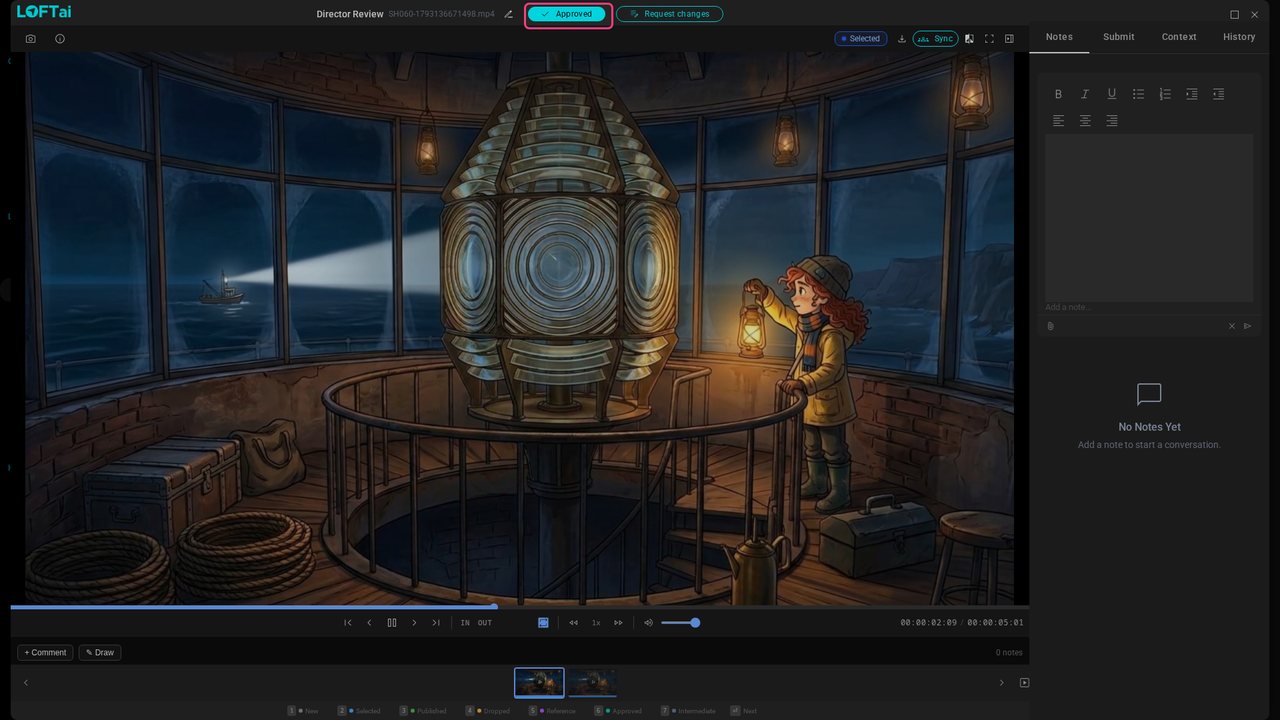Open the Selected status dropdown

pos(861,39)
